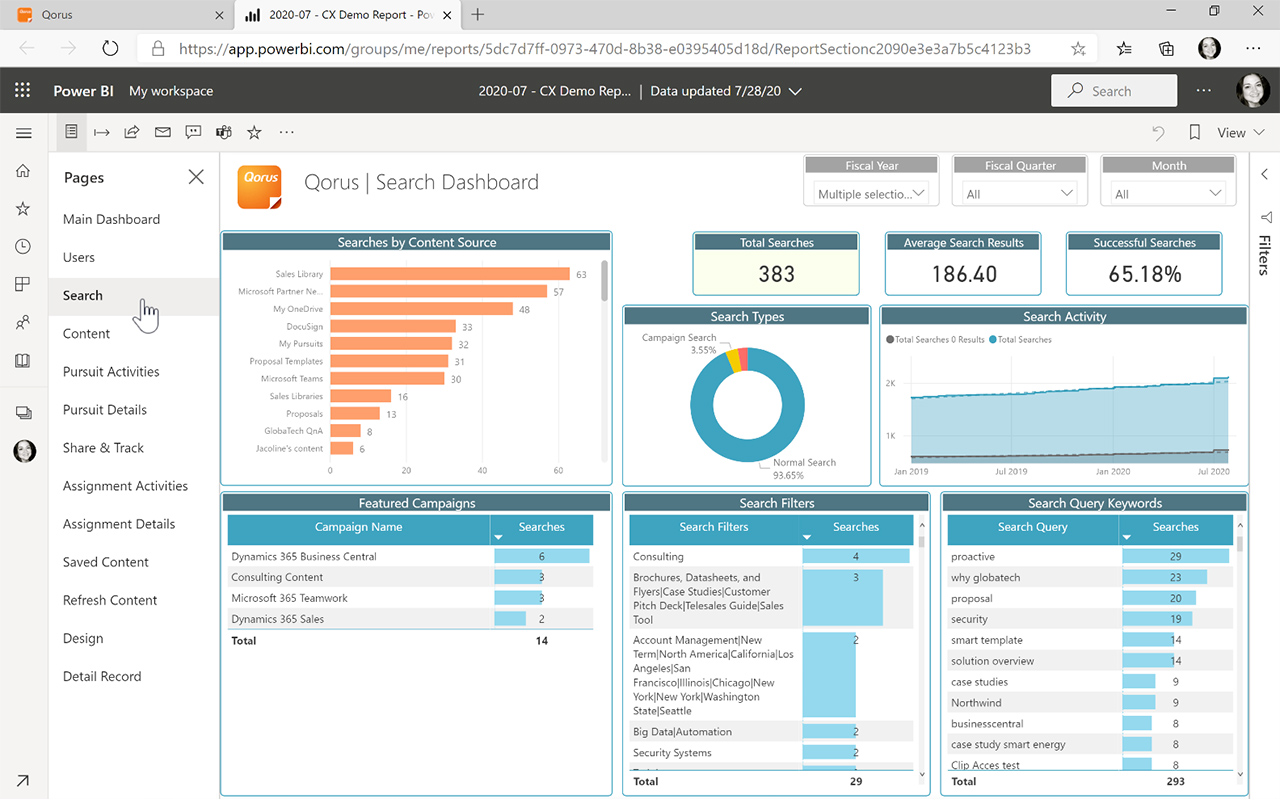The width and height of the screenshot is (1280, 800).
Task: Go to Home in left rail
Action: click(x=23, y=171)
